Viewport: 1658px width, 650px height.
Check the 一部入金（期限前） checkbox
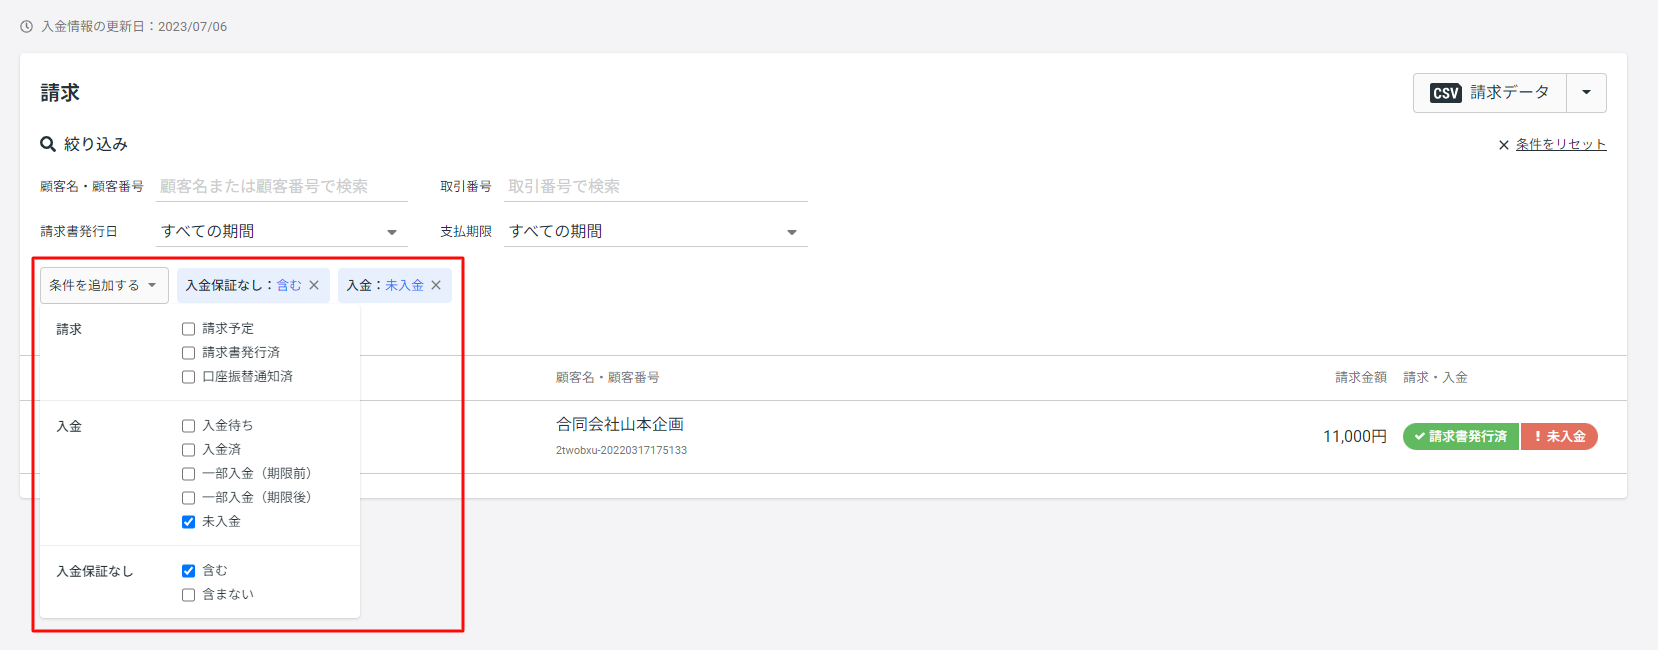point(188,474)
